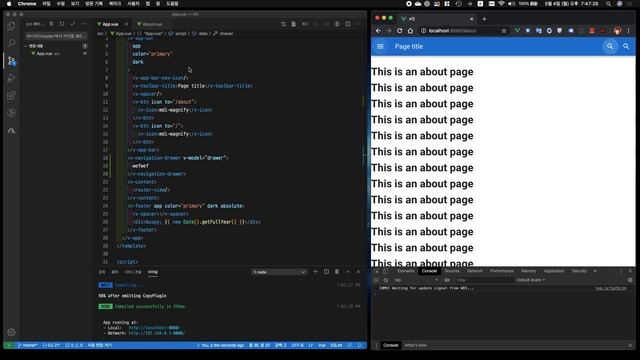
Task: Add a new terminal with the plus icon
Action: pyautogui.click(x=315, y=272)
